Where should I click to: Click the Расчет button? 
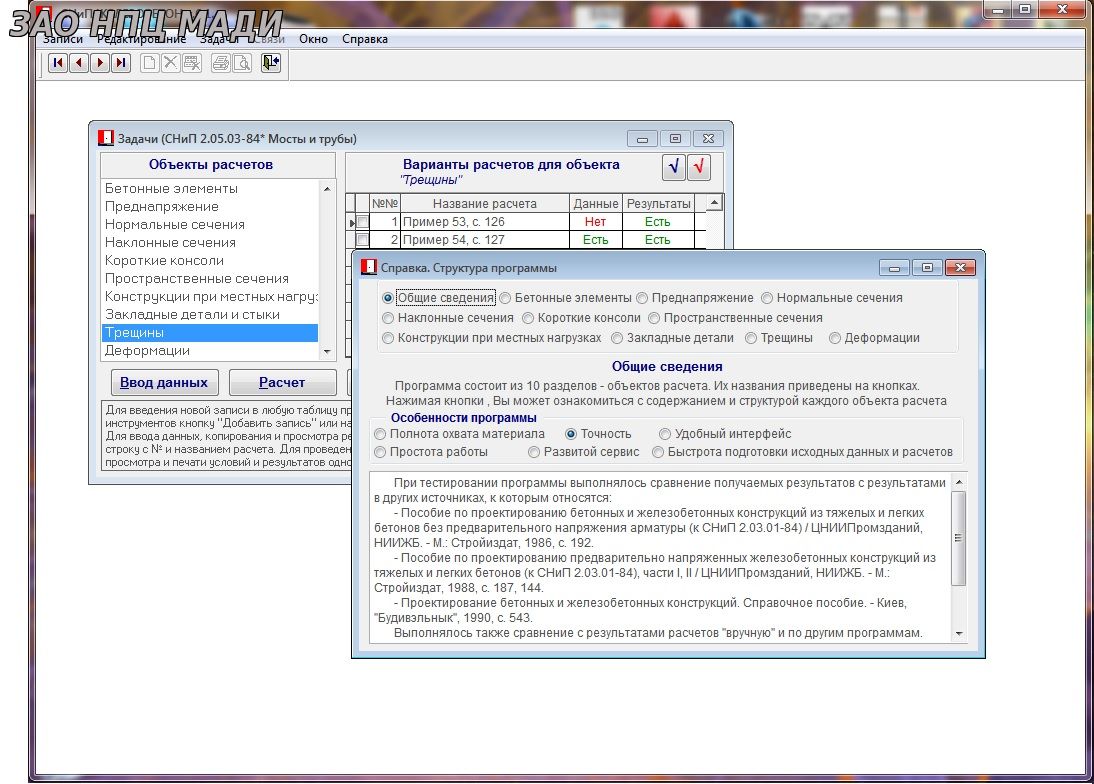[282, 382]
